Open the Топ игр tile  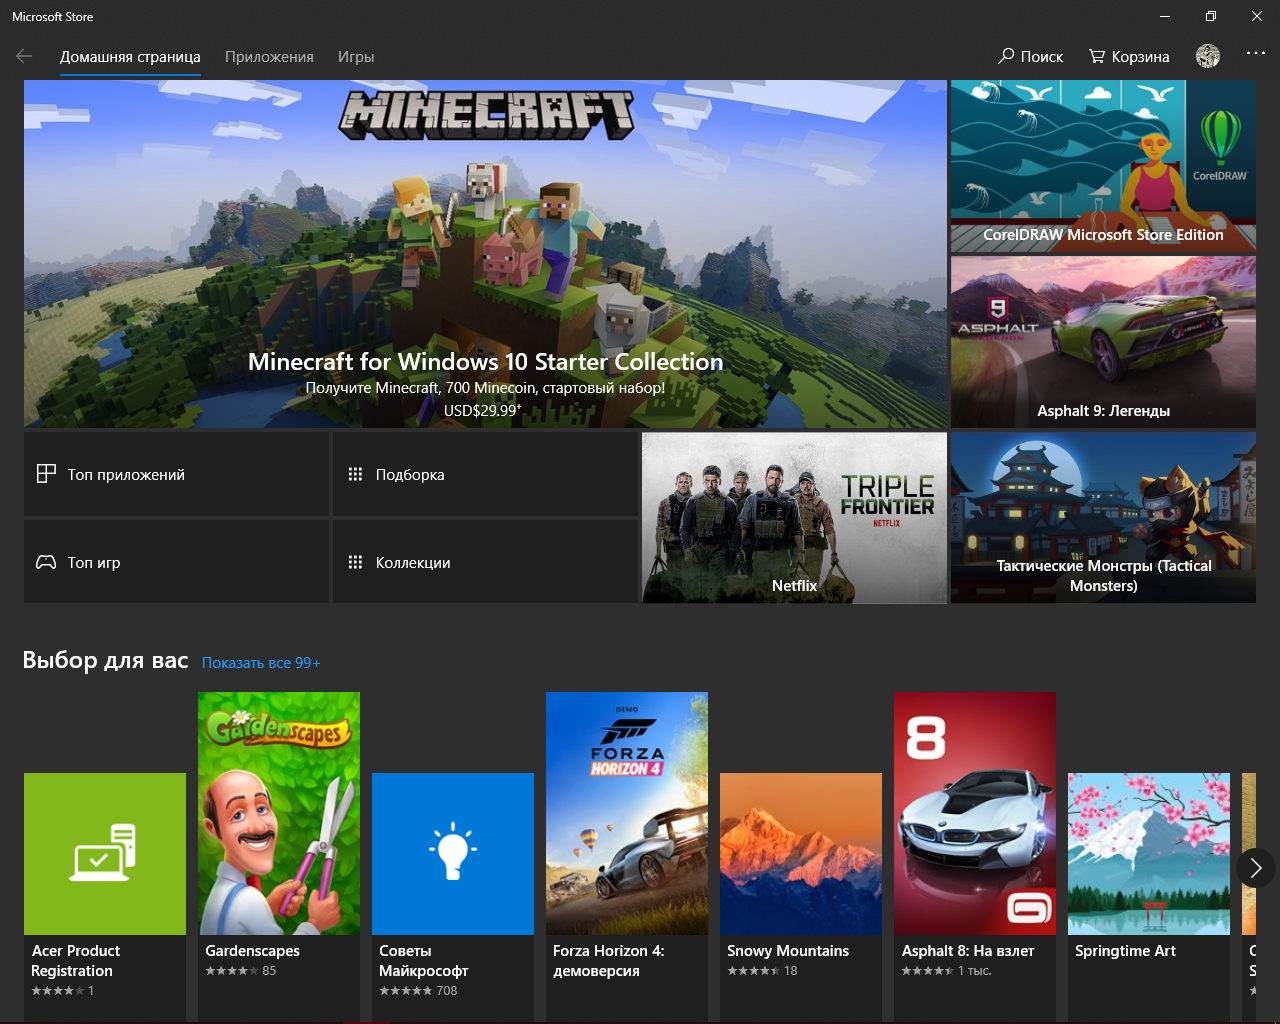coord(177,562)
